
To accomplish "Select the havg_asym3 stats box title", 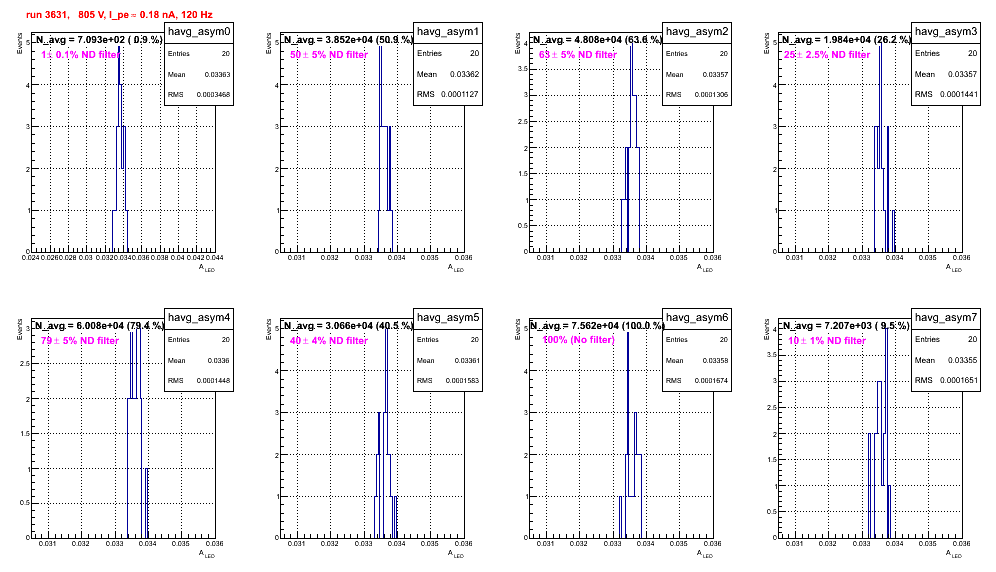I will pyautogui.click(x=946, y=32).
